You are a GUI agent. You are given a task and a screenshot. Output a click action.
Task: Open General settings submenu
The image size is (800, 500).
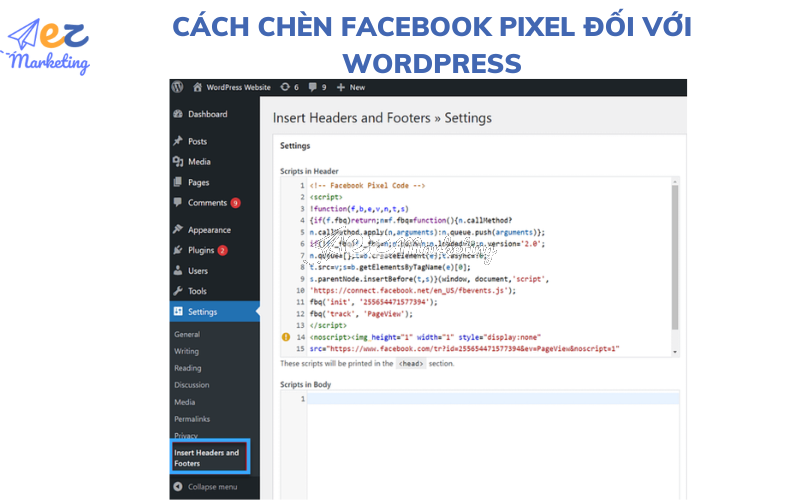(x=187, y=334)
